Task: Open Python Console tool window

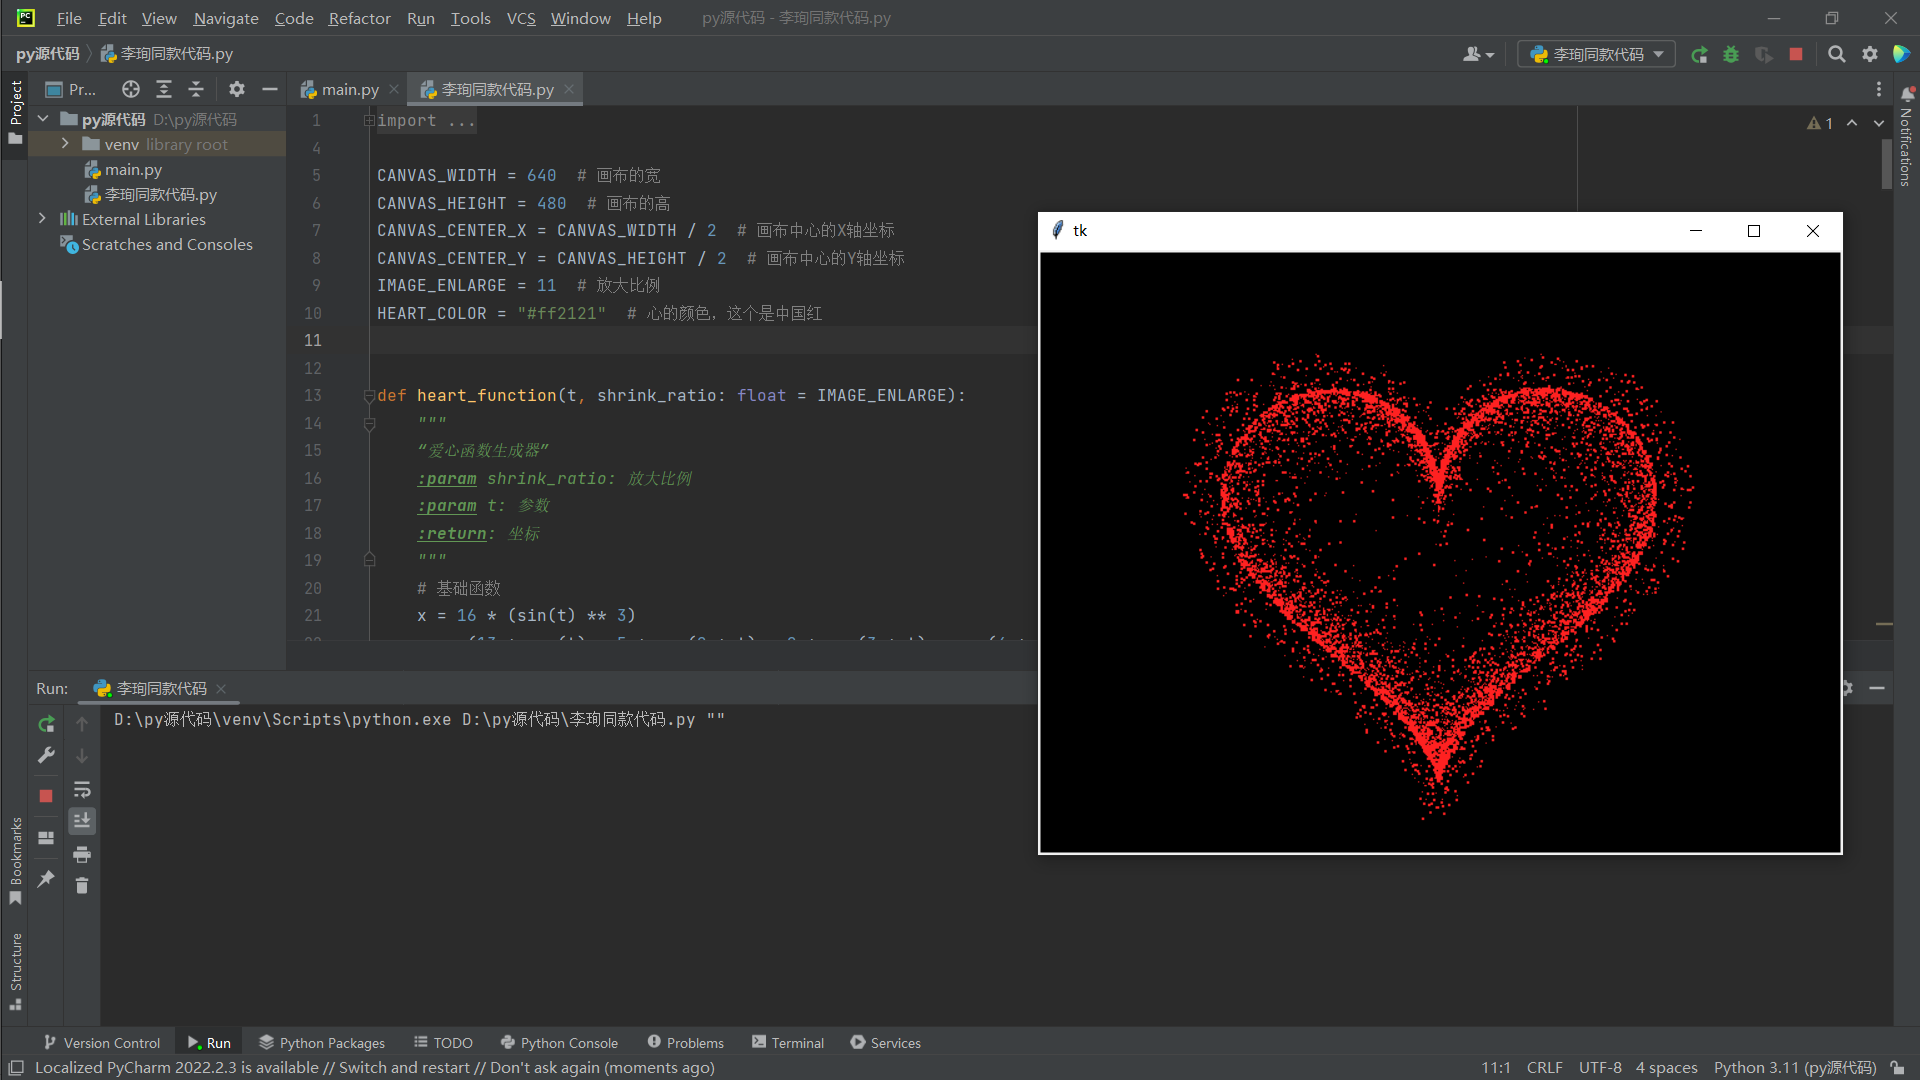Action: pos(559,1043)
